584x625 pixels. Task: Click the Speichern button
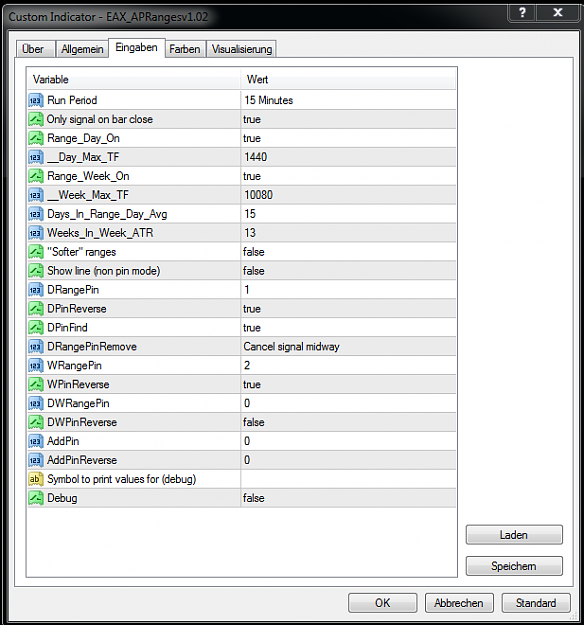514,566
